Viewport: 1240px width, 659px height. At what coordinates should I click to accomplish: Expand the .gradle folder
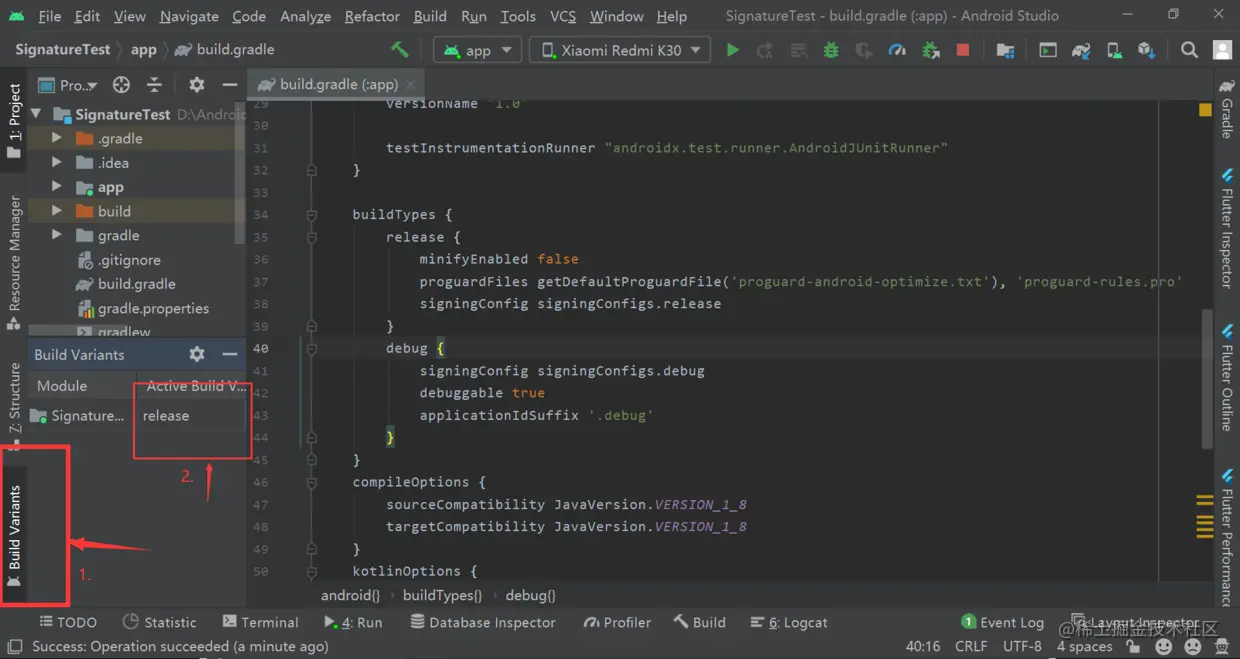[x=57, y=139]
